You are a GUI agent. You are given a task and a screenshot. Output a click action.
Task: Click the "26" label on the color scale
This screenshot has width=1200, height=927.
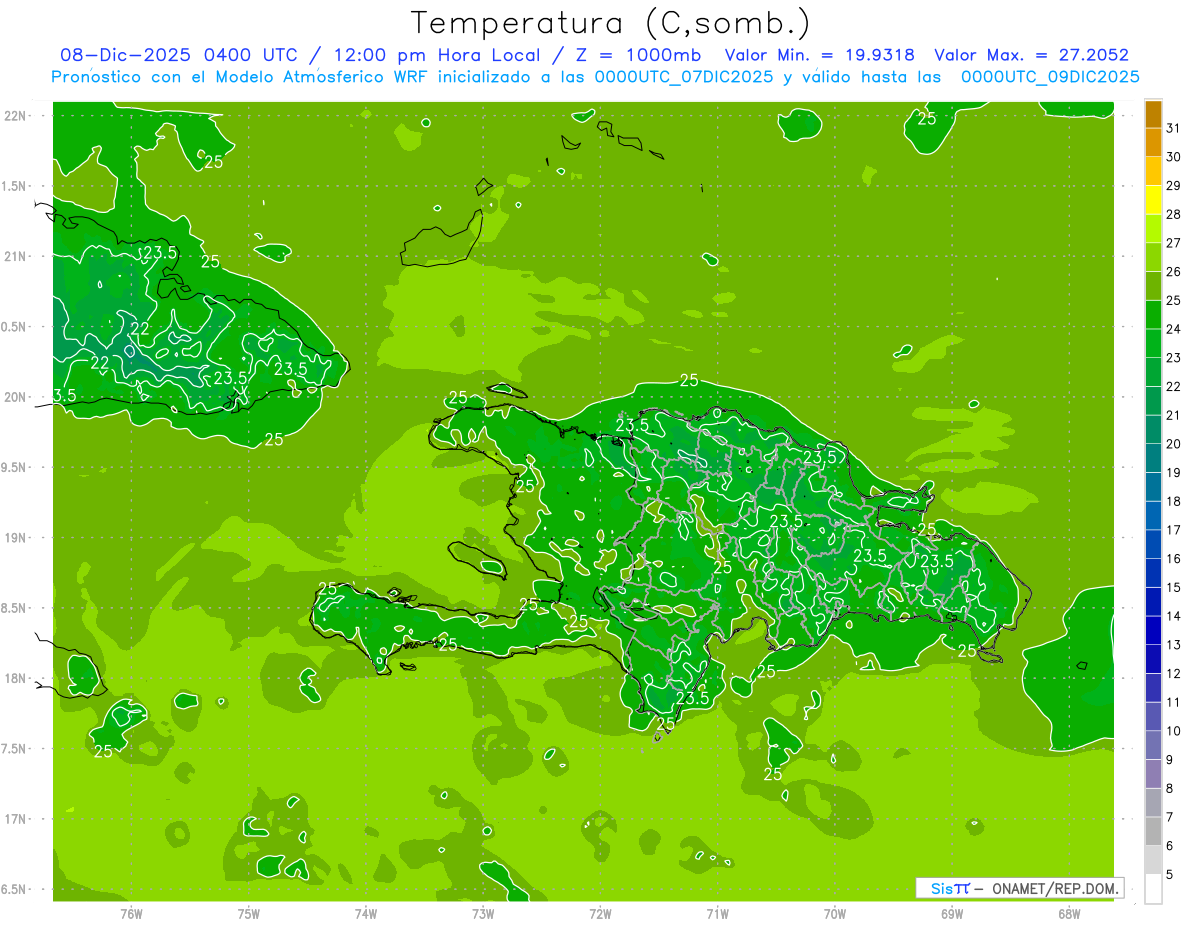tap(1174, 272)
